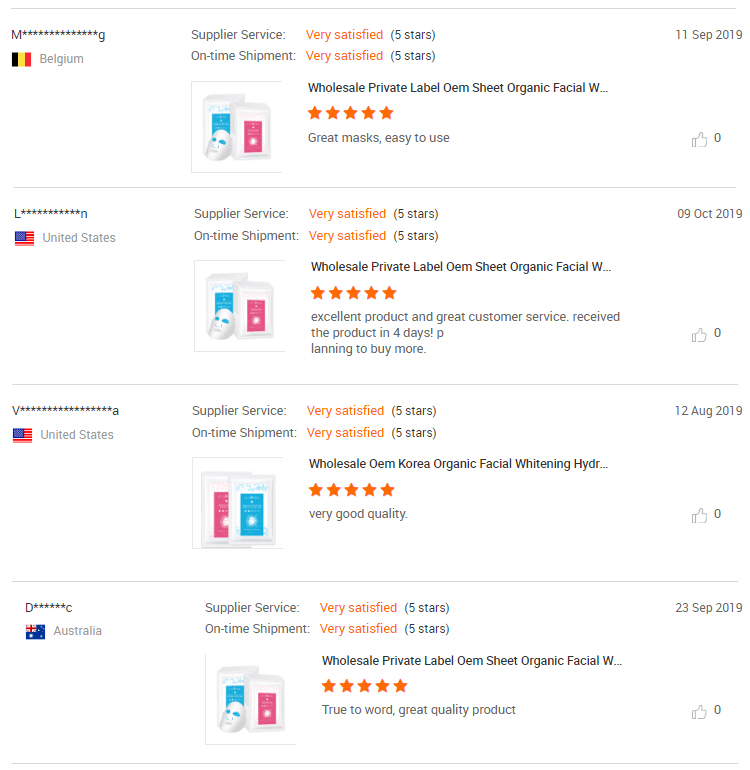The height and width of the screenshot is (770, 750).
Task: Click the five-star rating in the Australia review
Action: click(364, 686)
